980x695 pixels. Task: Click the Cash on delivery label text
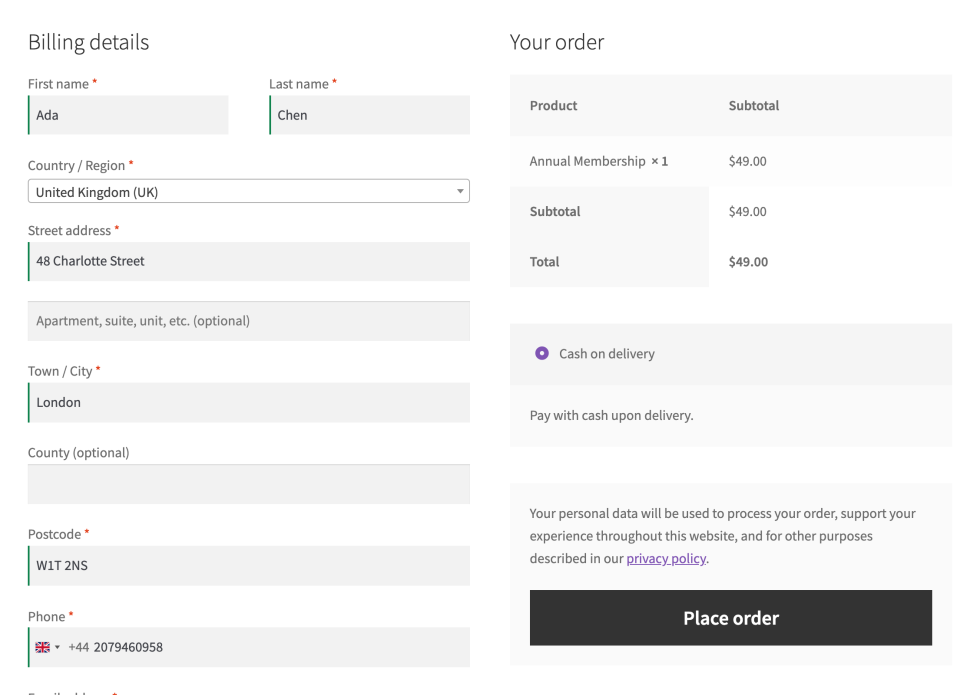[x=606, y=354]
